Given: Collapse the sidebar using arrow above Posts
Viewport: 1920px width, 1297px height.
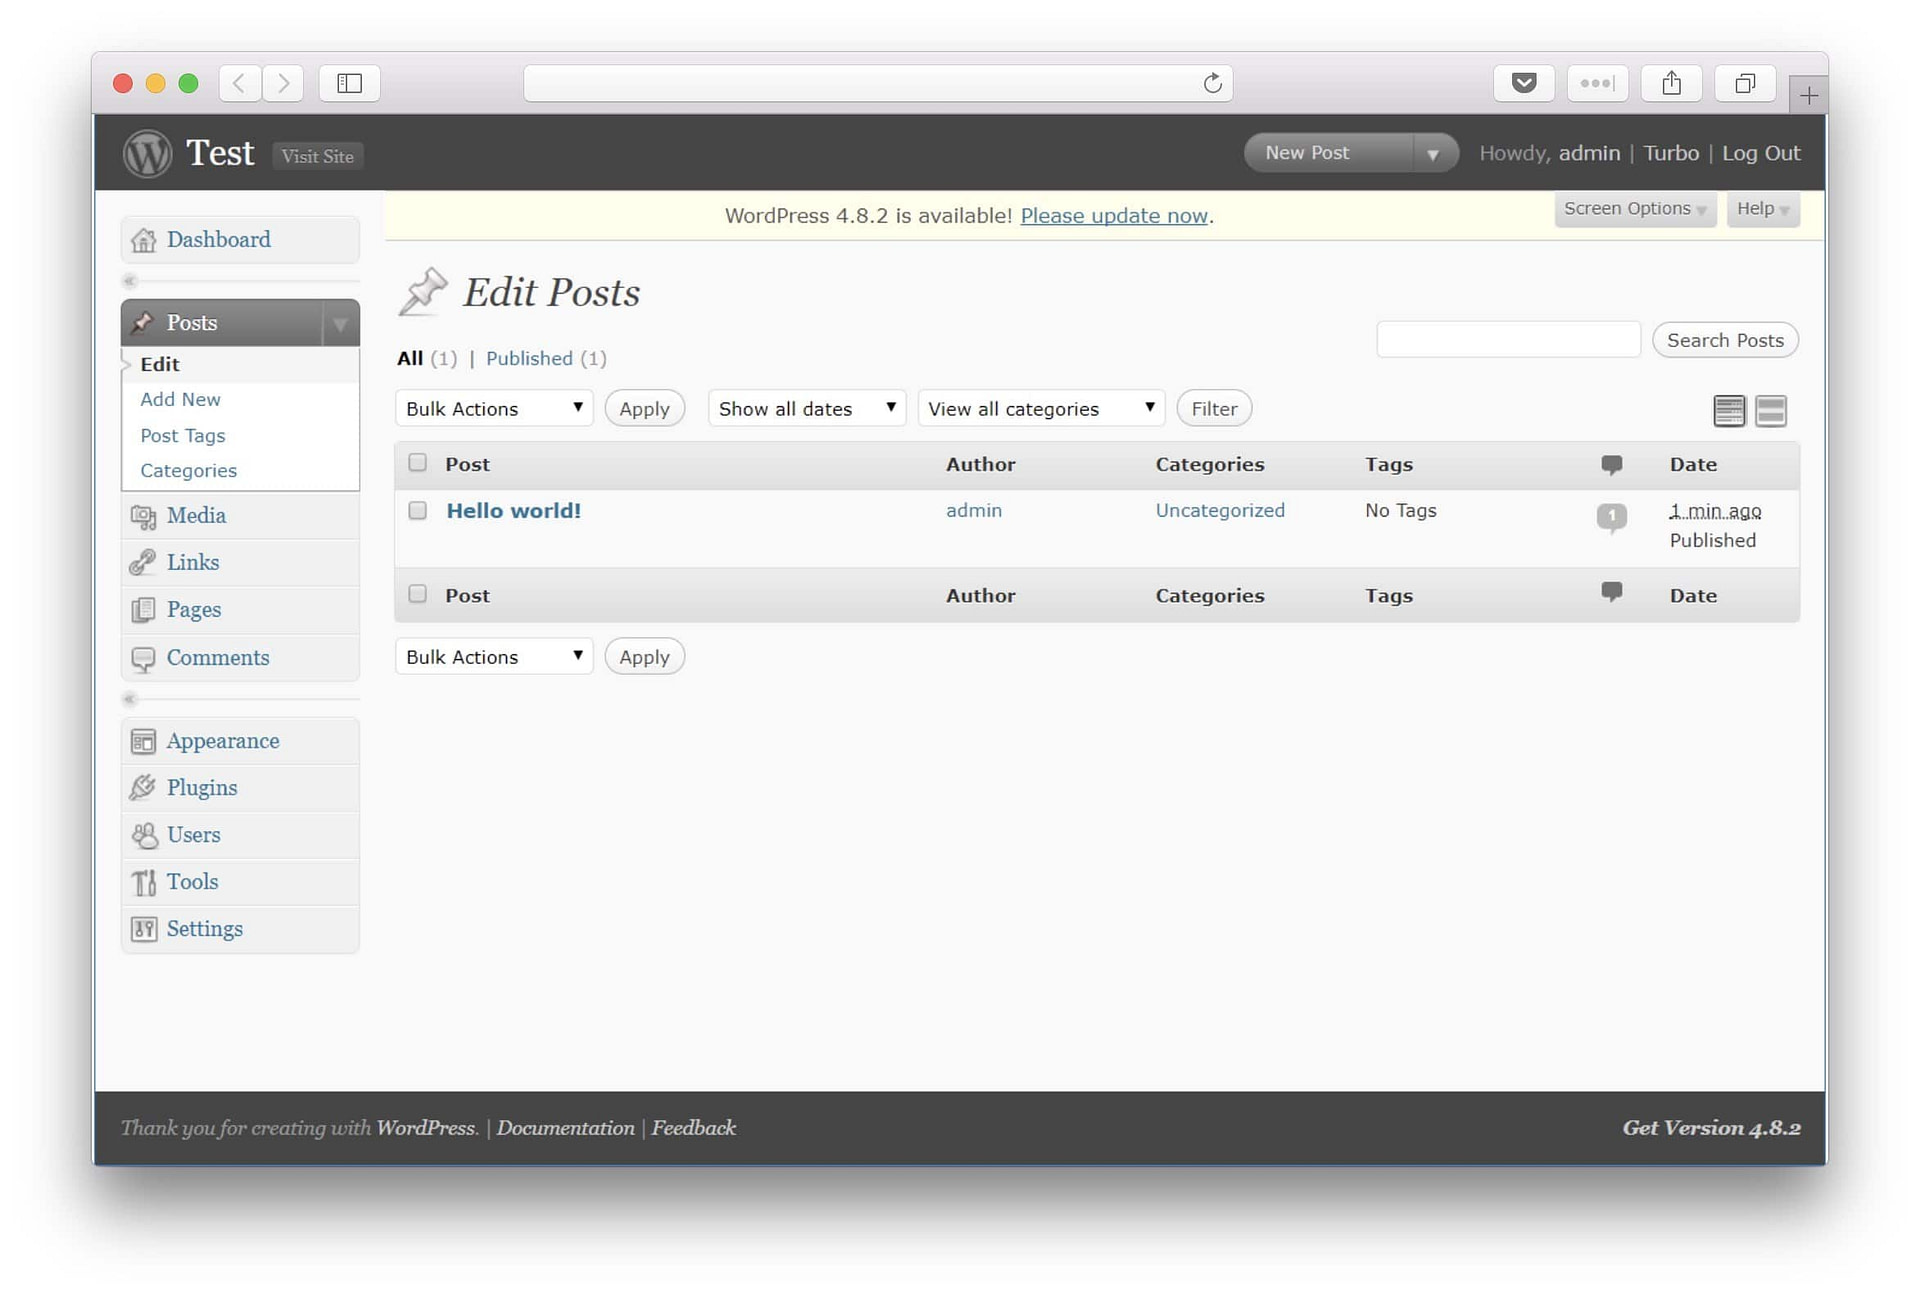Looking at the screenshot, I should click(130, 281).
